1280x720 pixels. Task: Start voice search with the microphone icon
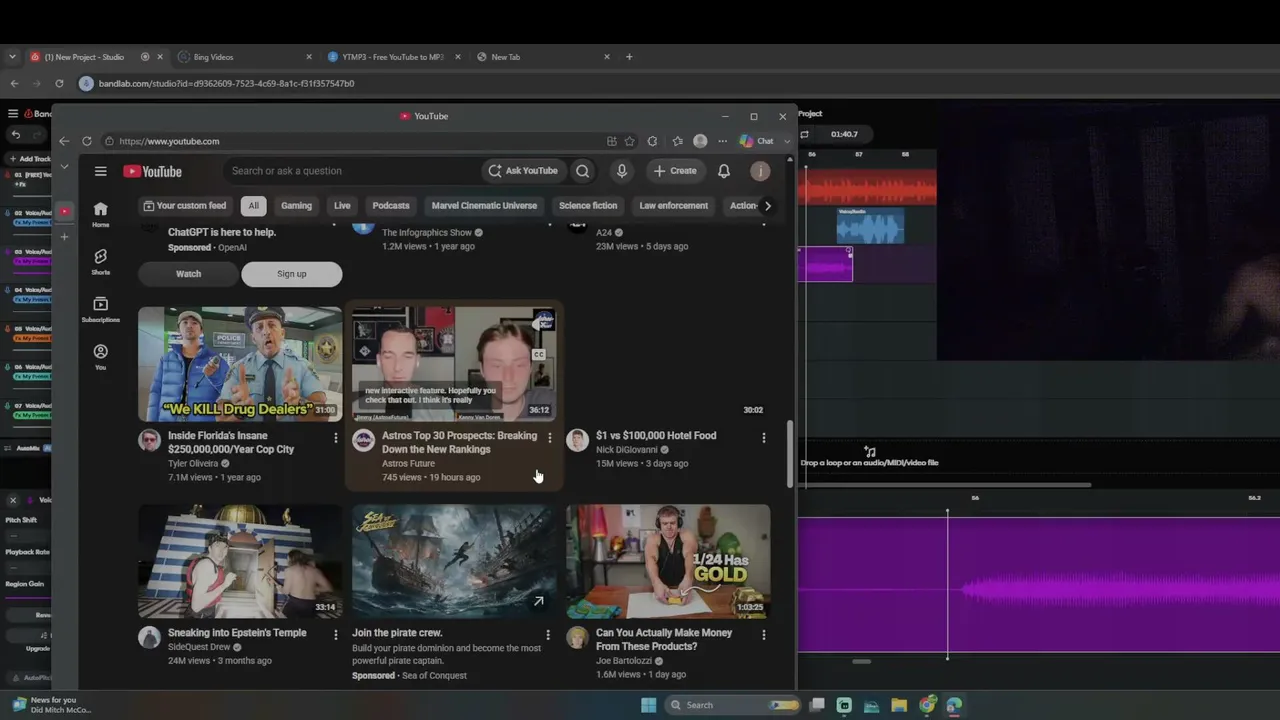(622, 171)
